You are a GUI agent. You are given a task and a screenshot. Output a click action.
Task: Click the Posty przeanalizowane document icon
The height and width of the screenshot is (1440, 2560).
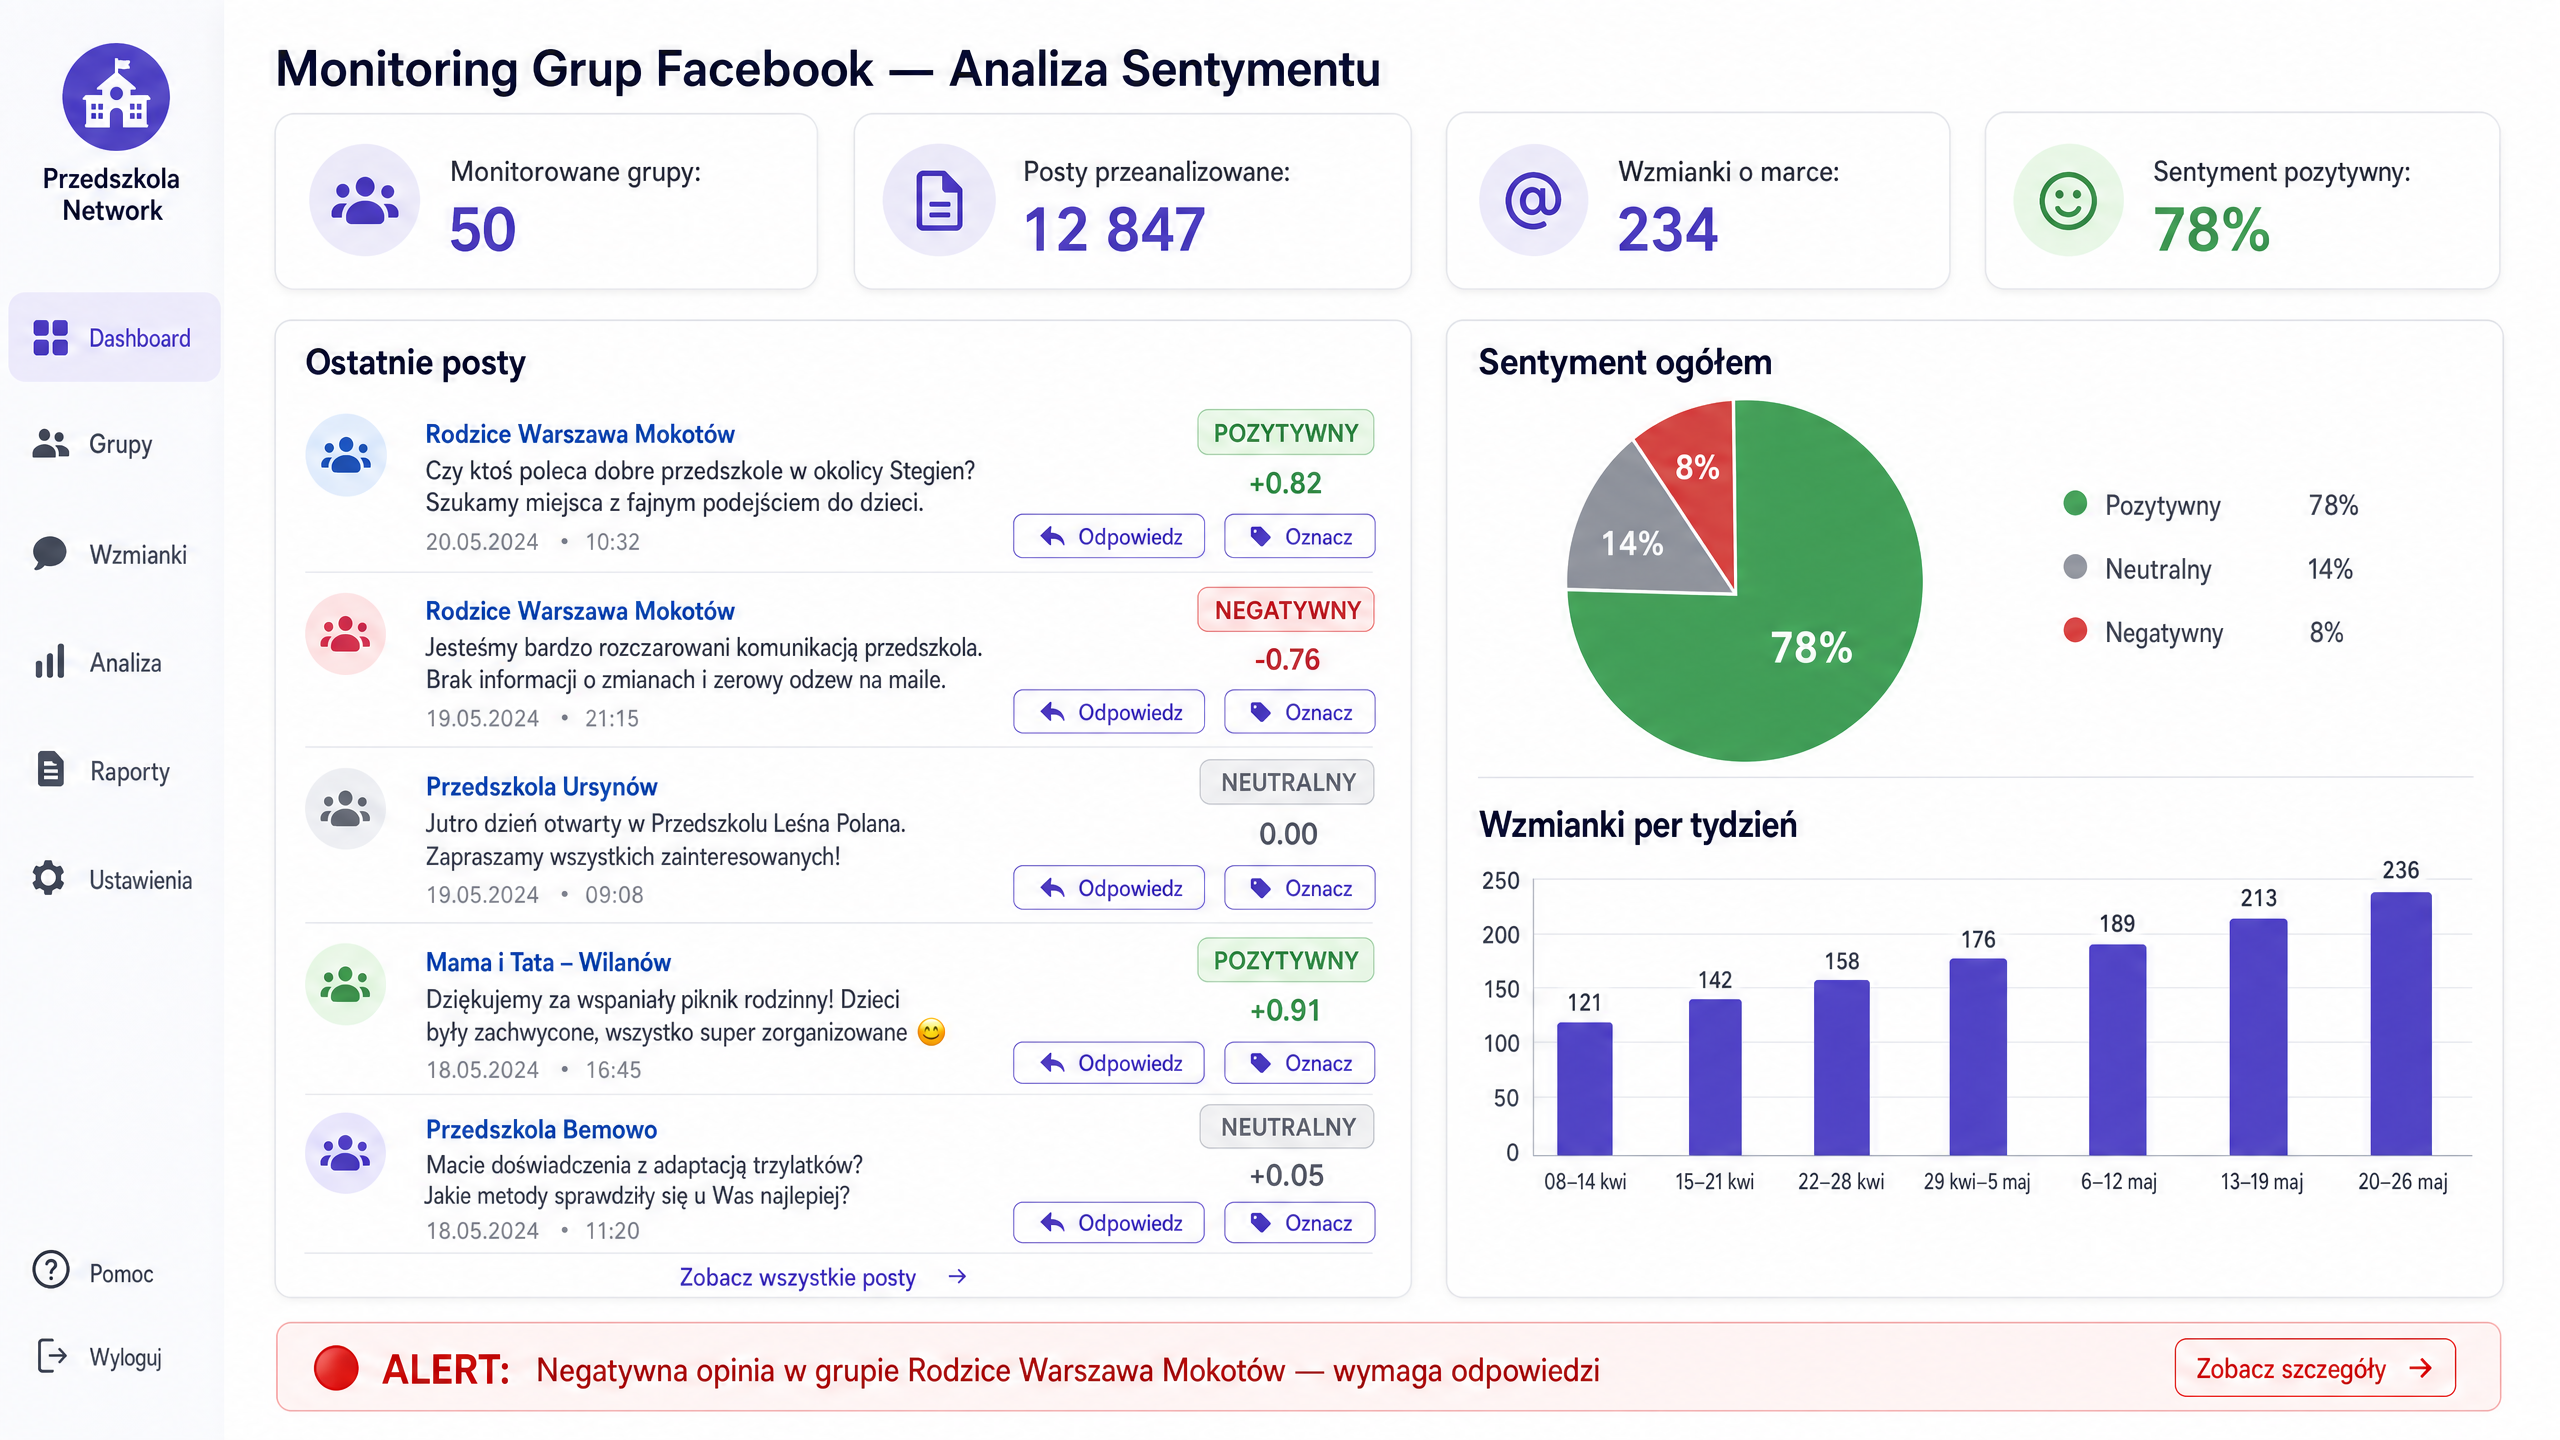(x=939, y=200)
